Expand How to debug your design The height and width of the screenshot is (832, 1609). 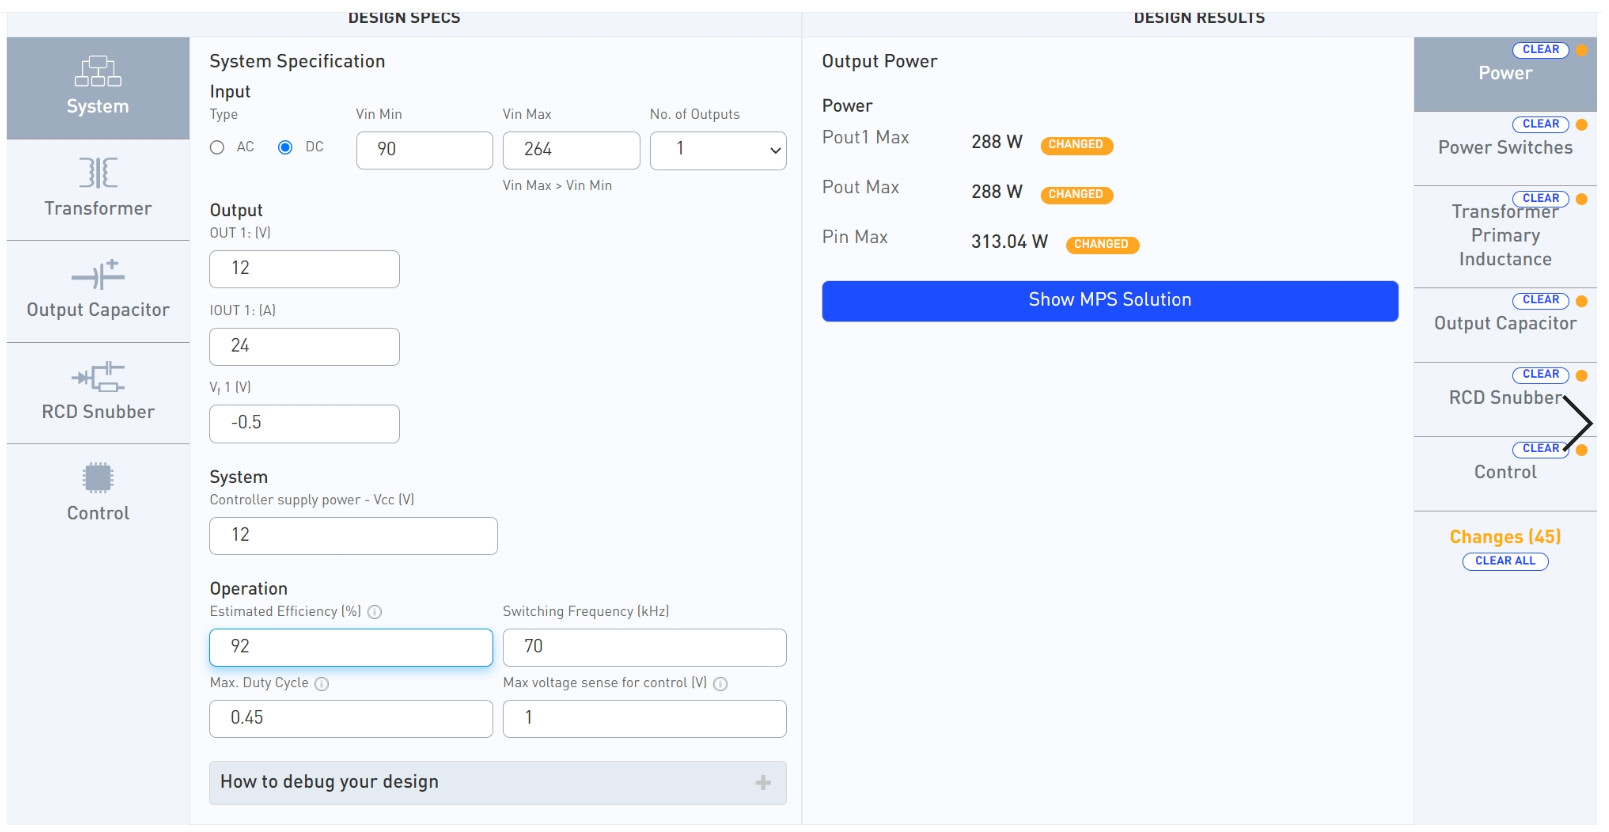coord(498,783)
